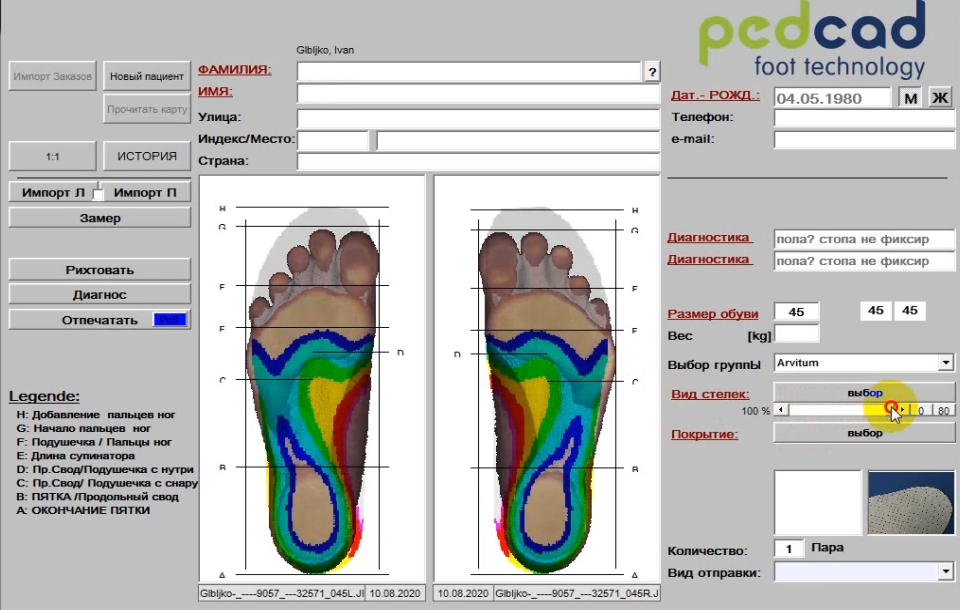Image resolution: width=960 pixels, height=610 pixels.
Task: Click the Замер measurement button
Action: click(99, 218)
